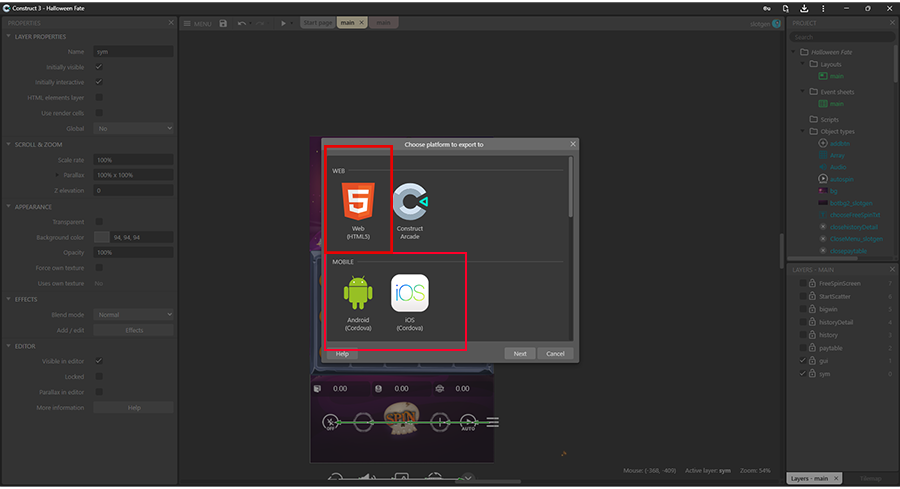Click the Background color swatch
900x489 pixels.
point(101,237)
